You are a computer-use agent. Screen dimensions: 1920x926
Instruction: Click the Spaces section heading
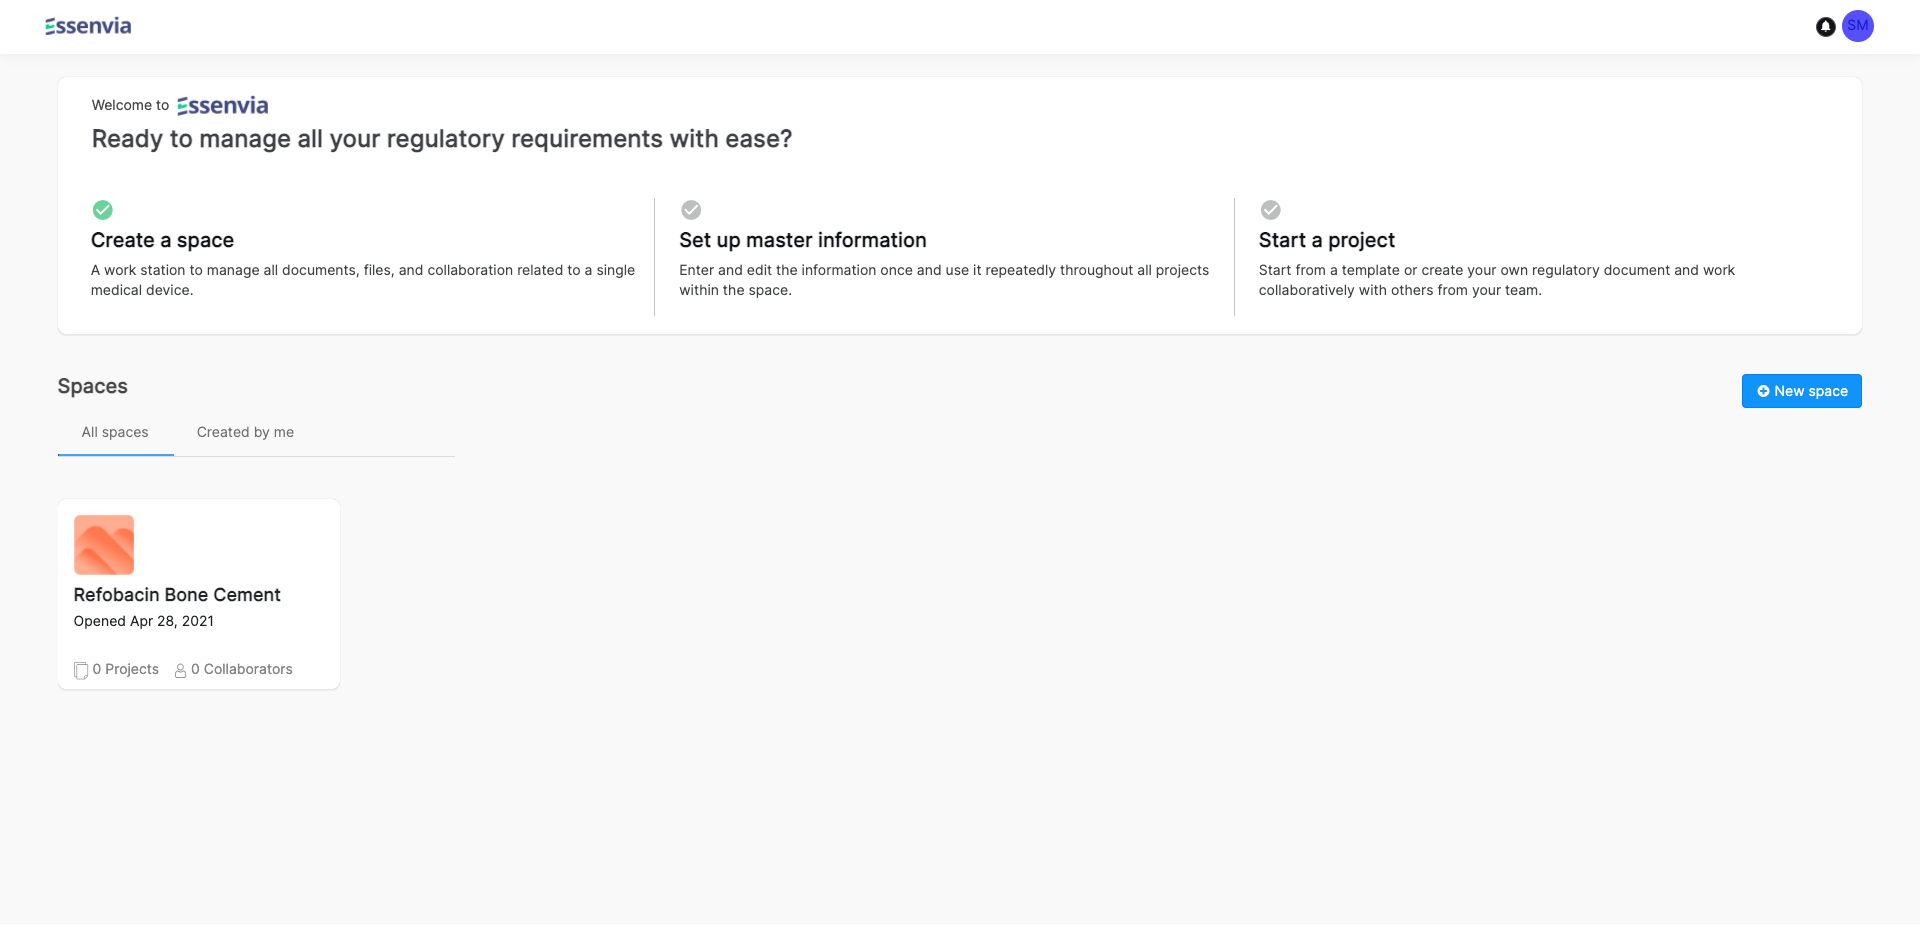click(93, 386)
